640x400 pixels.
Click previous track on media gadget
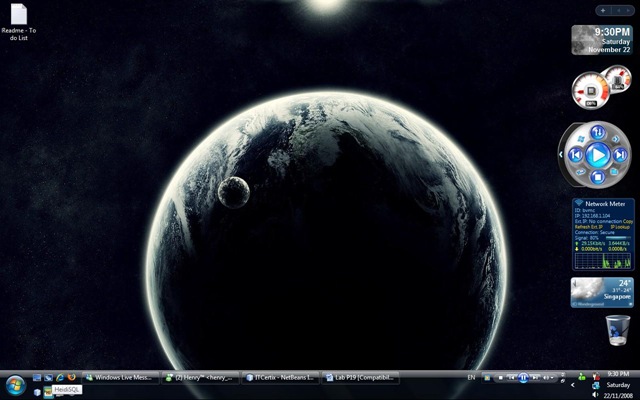pyautogui.click(x=576, y=155)
